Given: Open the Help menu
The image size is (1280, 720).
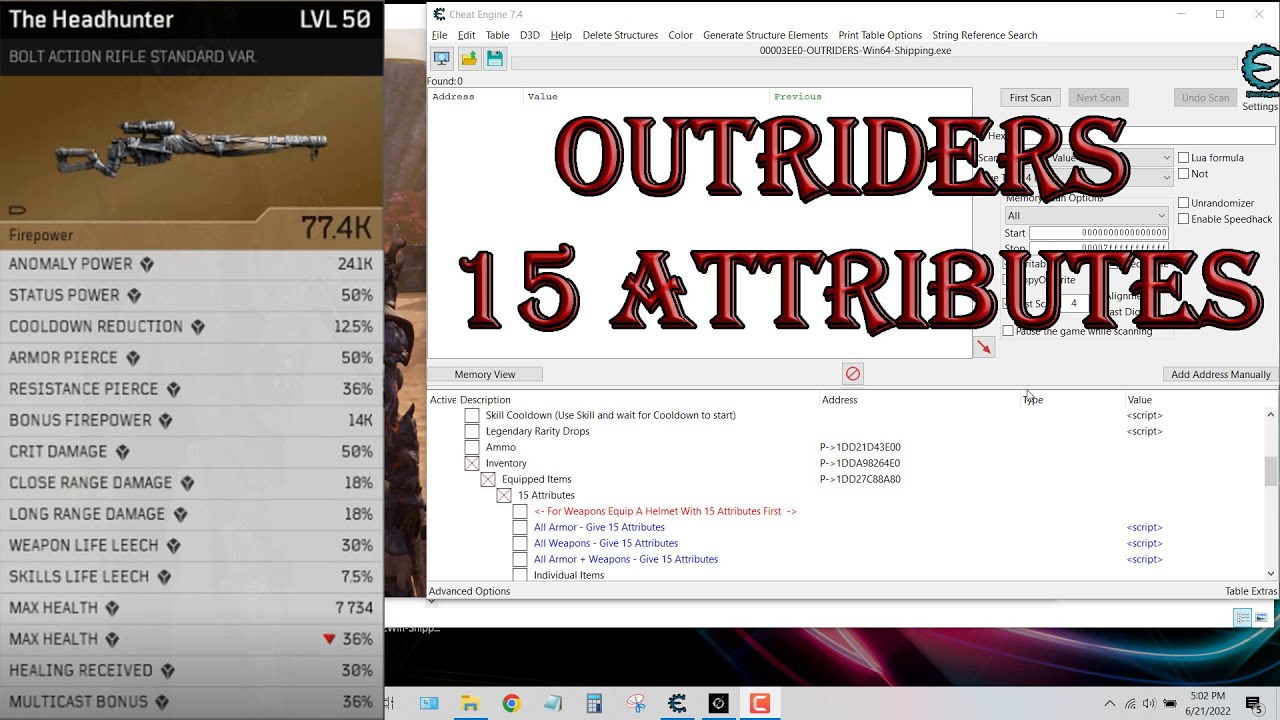Looking at the screenshot, I should click(x=561, y=35).
